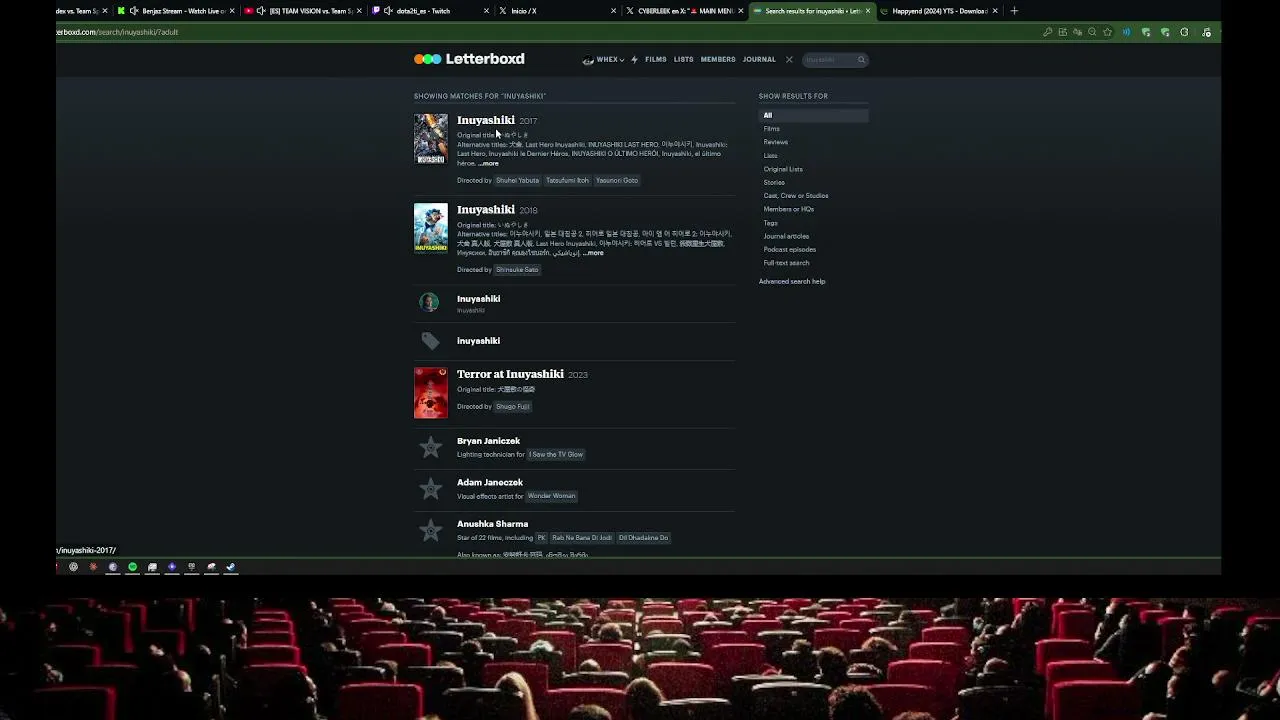Open the Spotify icon in the taskbar

[132, 567]
